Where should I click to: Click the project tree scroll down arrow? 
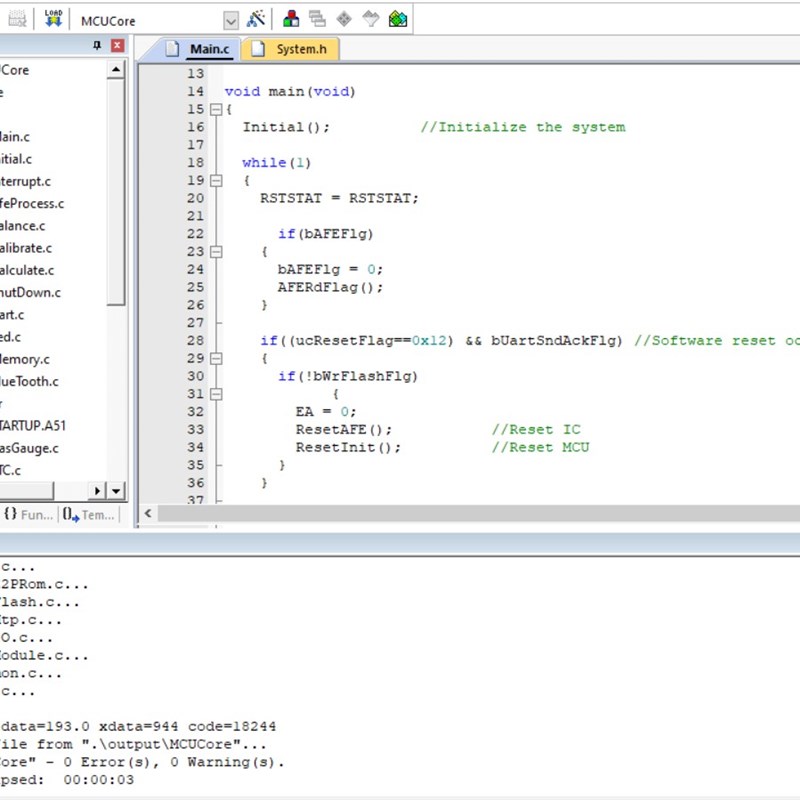pyautogui.click(x=116, y=491)
